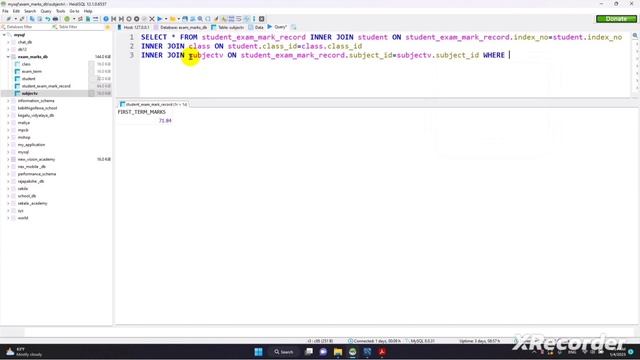Select the exam_term table in the tree

coord(32,71)
